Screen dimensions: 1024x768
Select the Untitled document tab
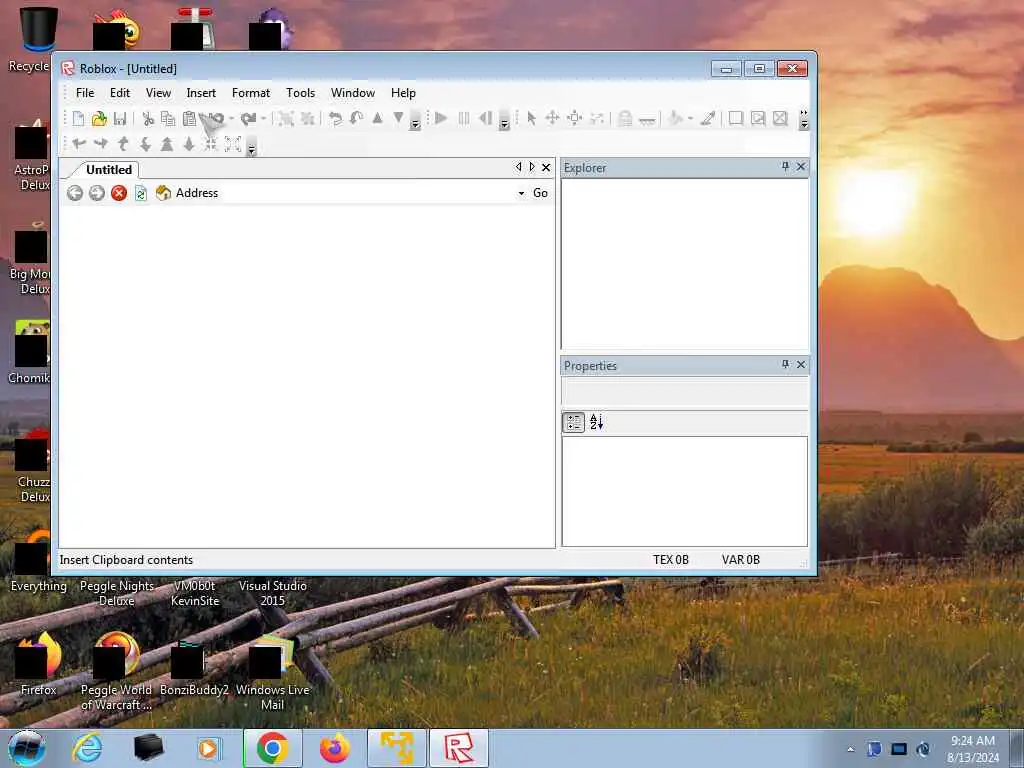point(108,170)
